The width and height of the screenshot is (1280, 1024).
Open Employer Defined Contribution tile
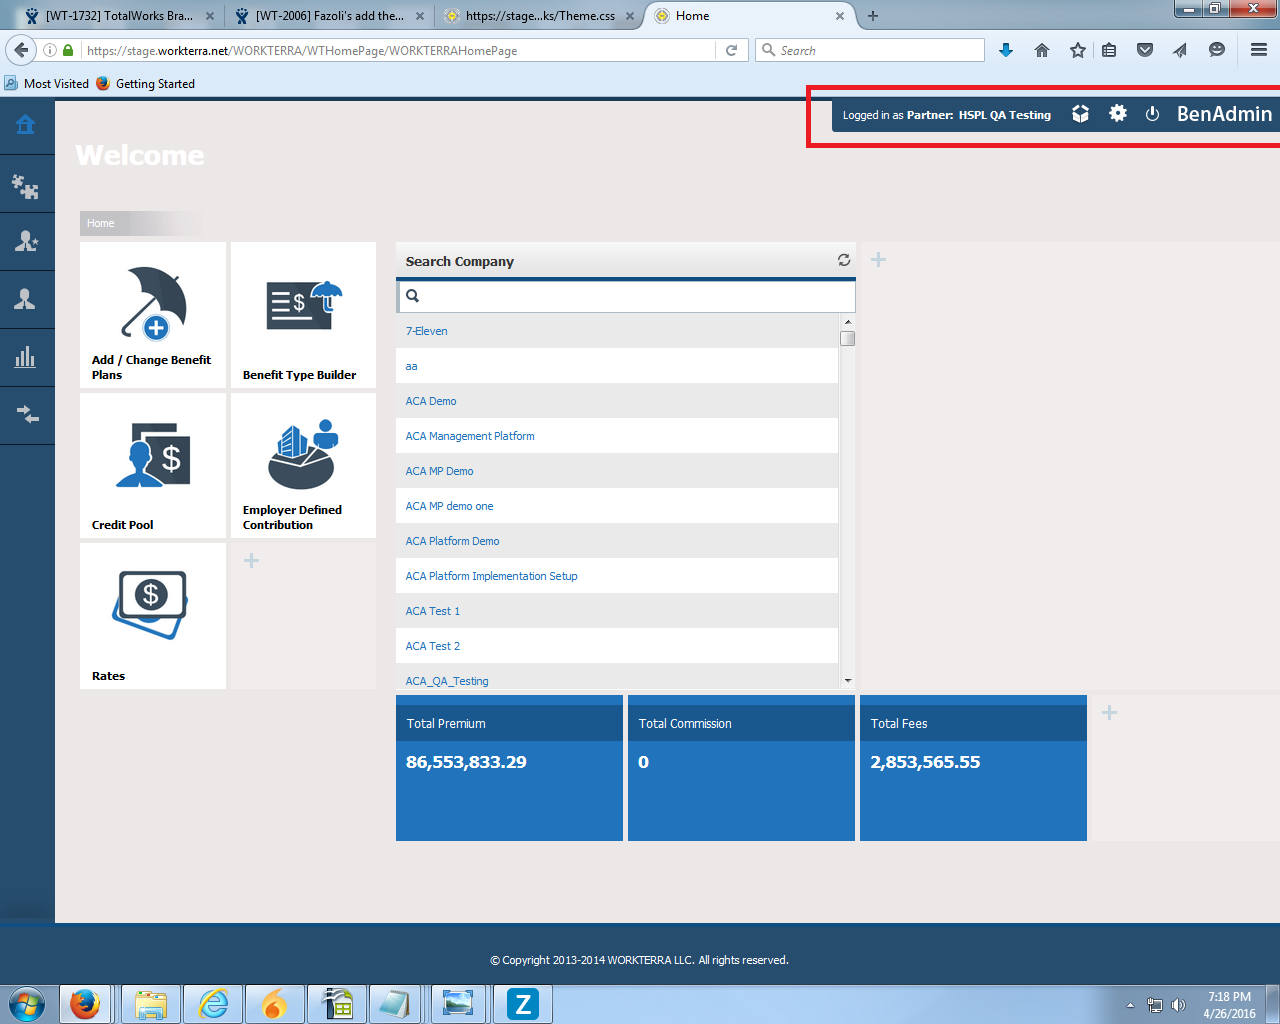tap(303, 465)
